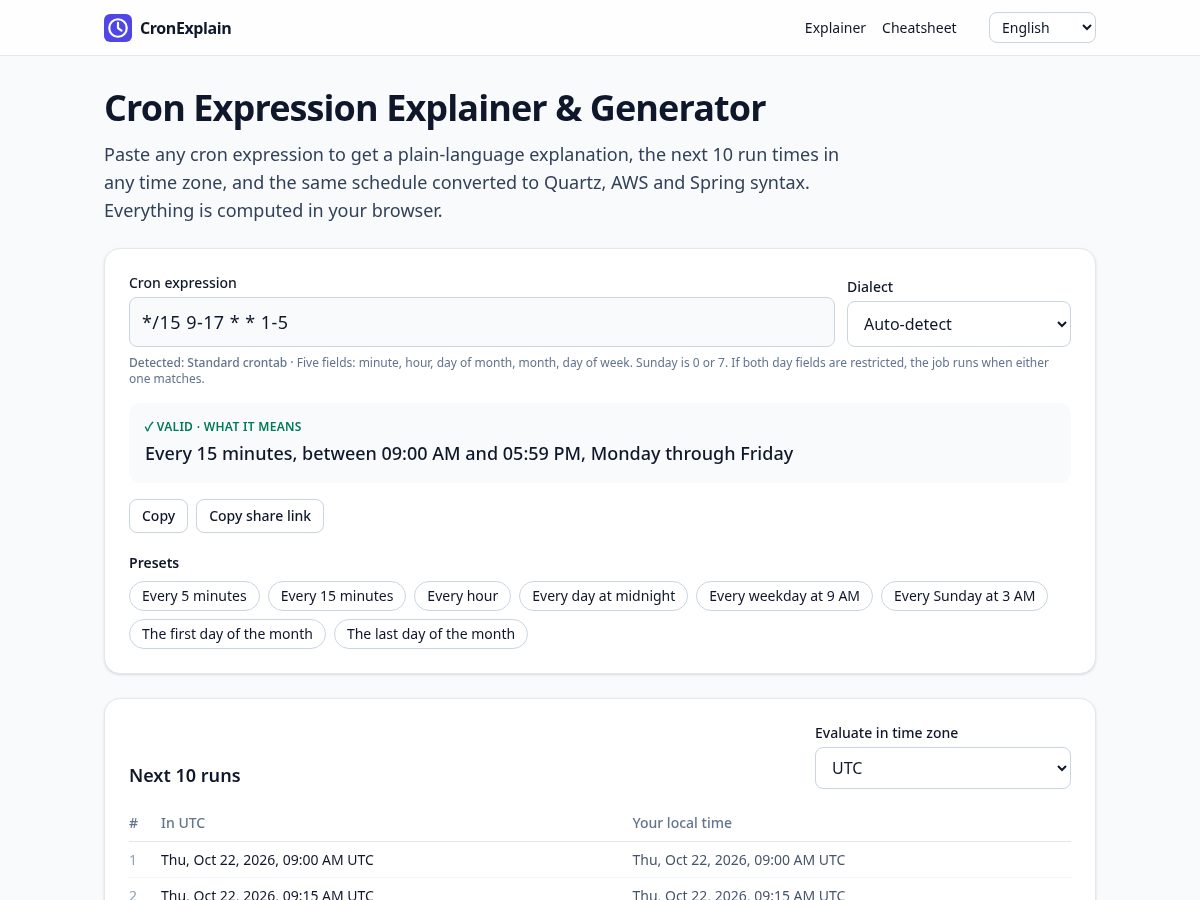The image size is (1200, 900).
Task: Select the Every day at midnight preset
Action: coord(603,596)
